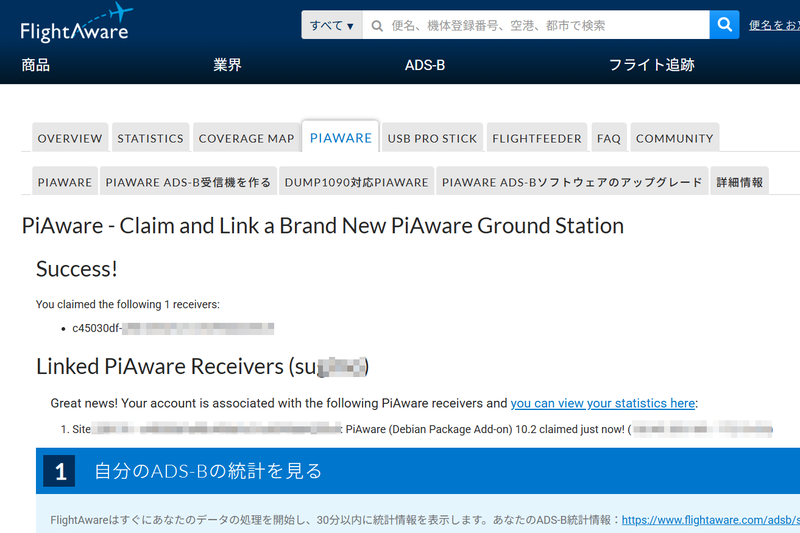This screenshot has width=800, height=533.
Task: Open the 詳細情報 sub-tab
Action: pyautogui.click(x=739, y=182)
